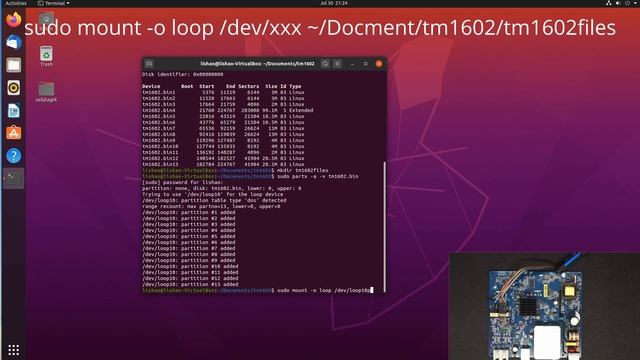This screenshot has height=360, width=640.
Task: Click the 'sudo mount -o loop' prompt line
Action: click(x=258, y=290)
